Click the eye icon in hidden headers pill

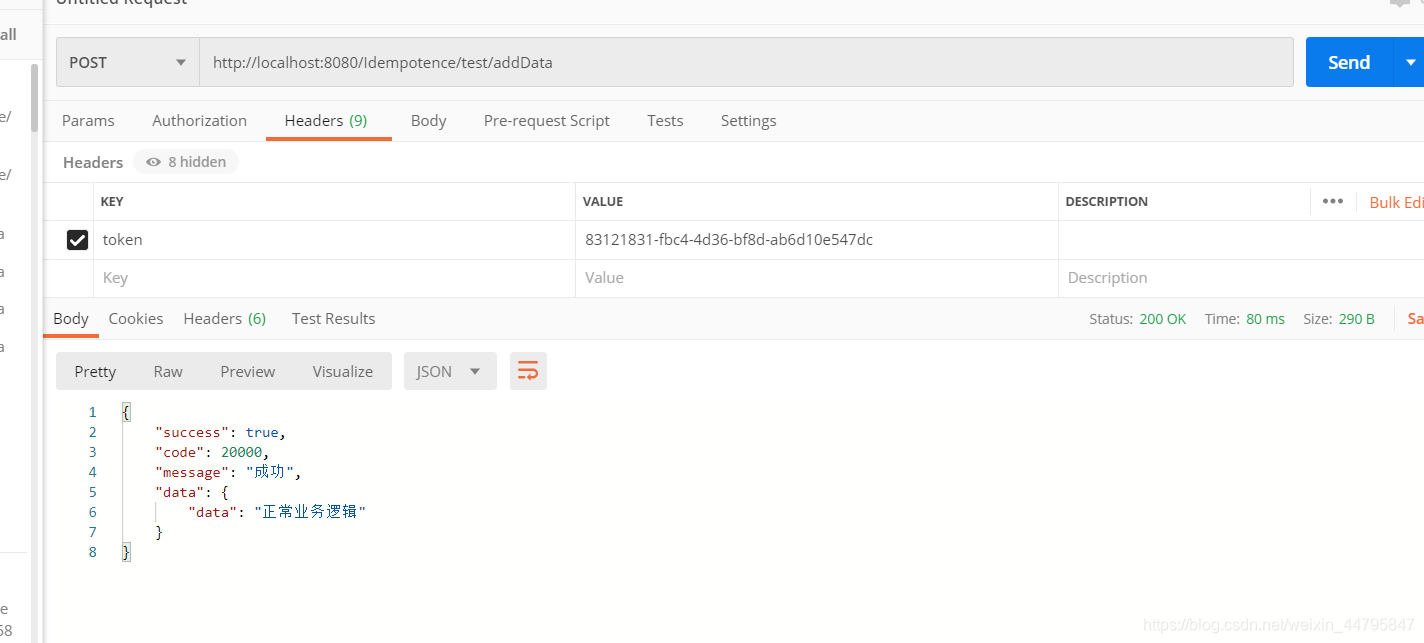pos(153,162)
